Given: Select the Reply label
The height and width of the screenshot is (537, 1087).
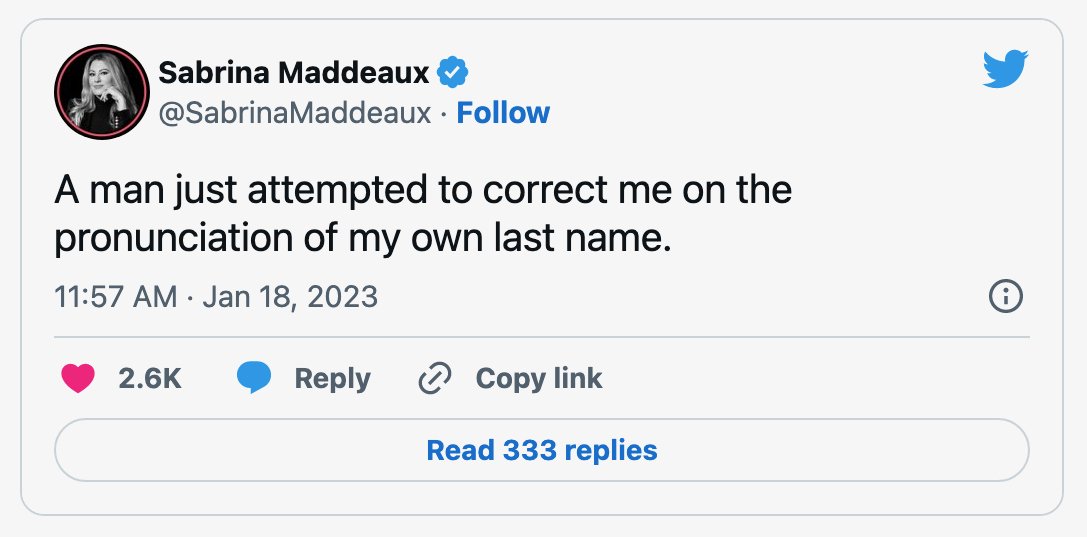Looking at the screenshot, I should tap(333, 378).
